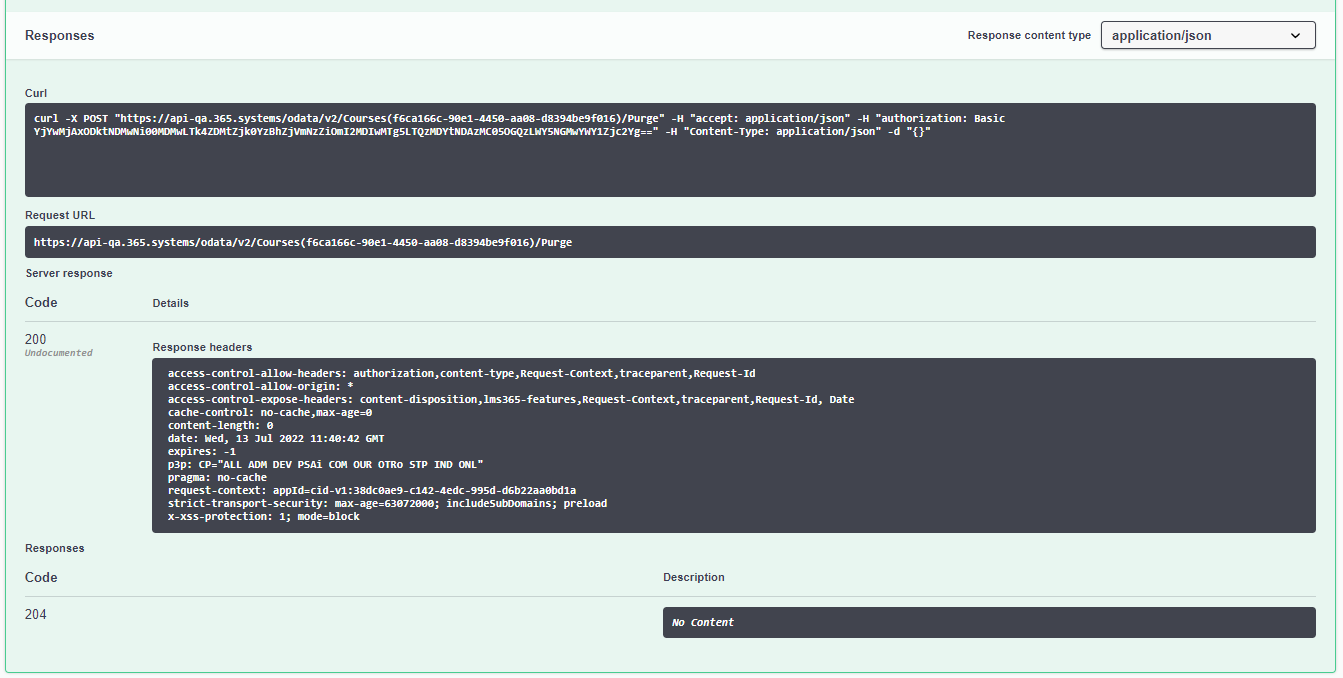Click the date header line in response
The image size is (1343, 678).
(276, 438)
